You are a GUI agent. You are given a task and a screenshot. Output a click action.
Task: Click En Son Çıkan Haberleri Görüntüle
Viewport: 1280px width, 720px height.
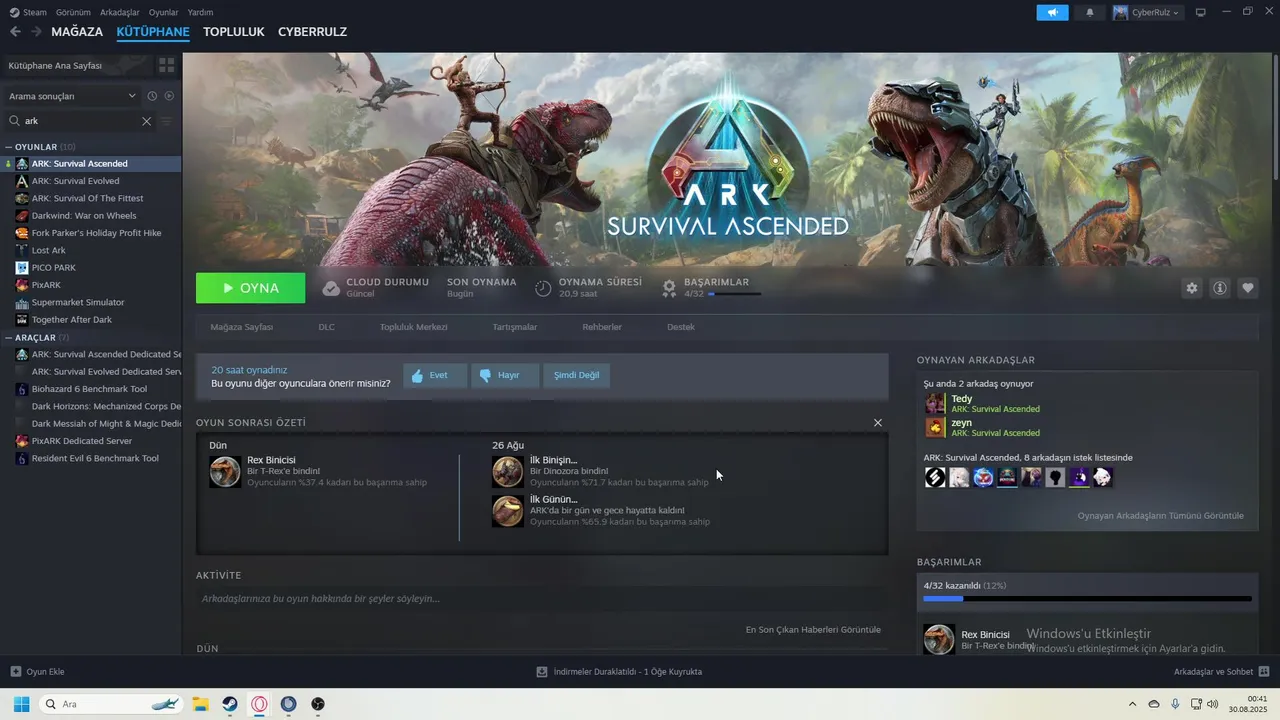813,630
